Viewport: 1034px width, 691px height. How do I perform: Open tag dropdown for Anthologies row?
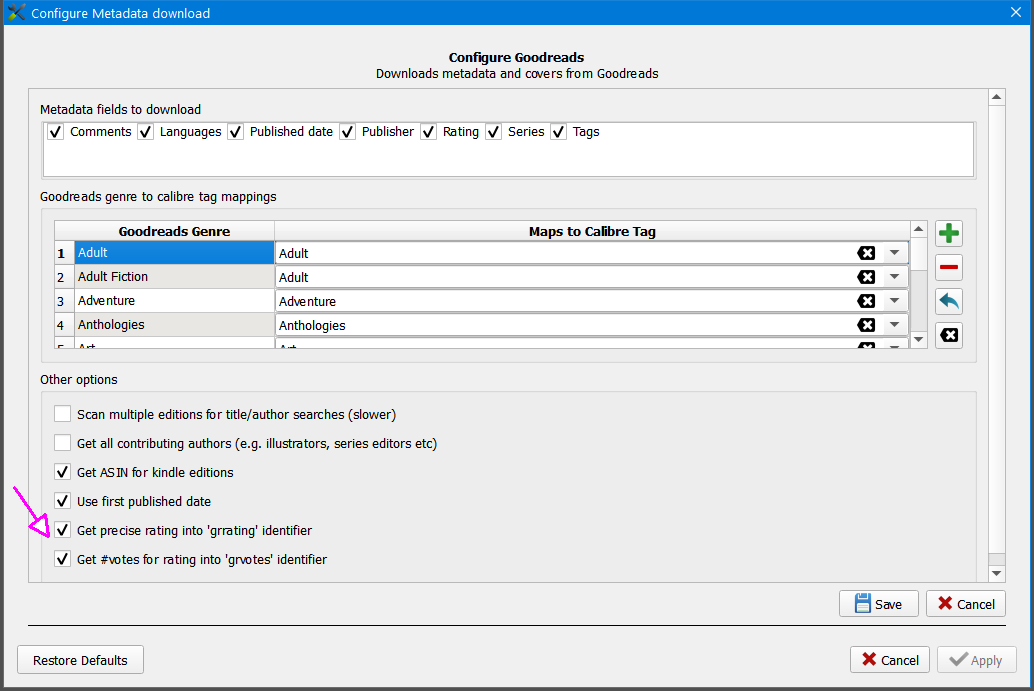(894, 325)
